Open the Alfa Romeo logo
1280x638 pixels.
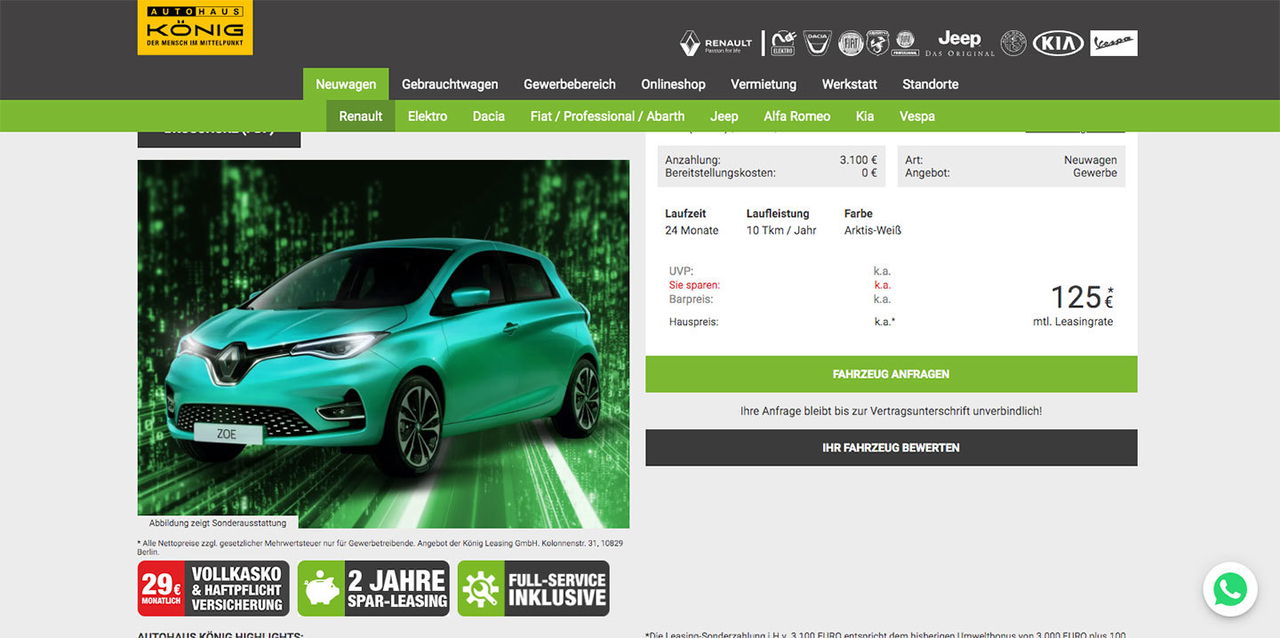1013,43
